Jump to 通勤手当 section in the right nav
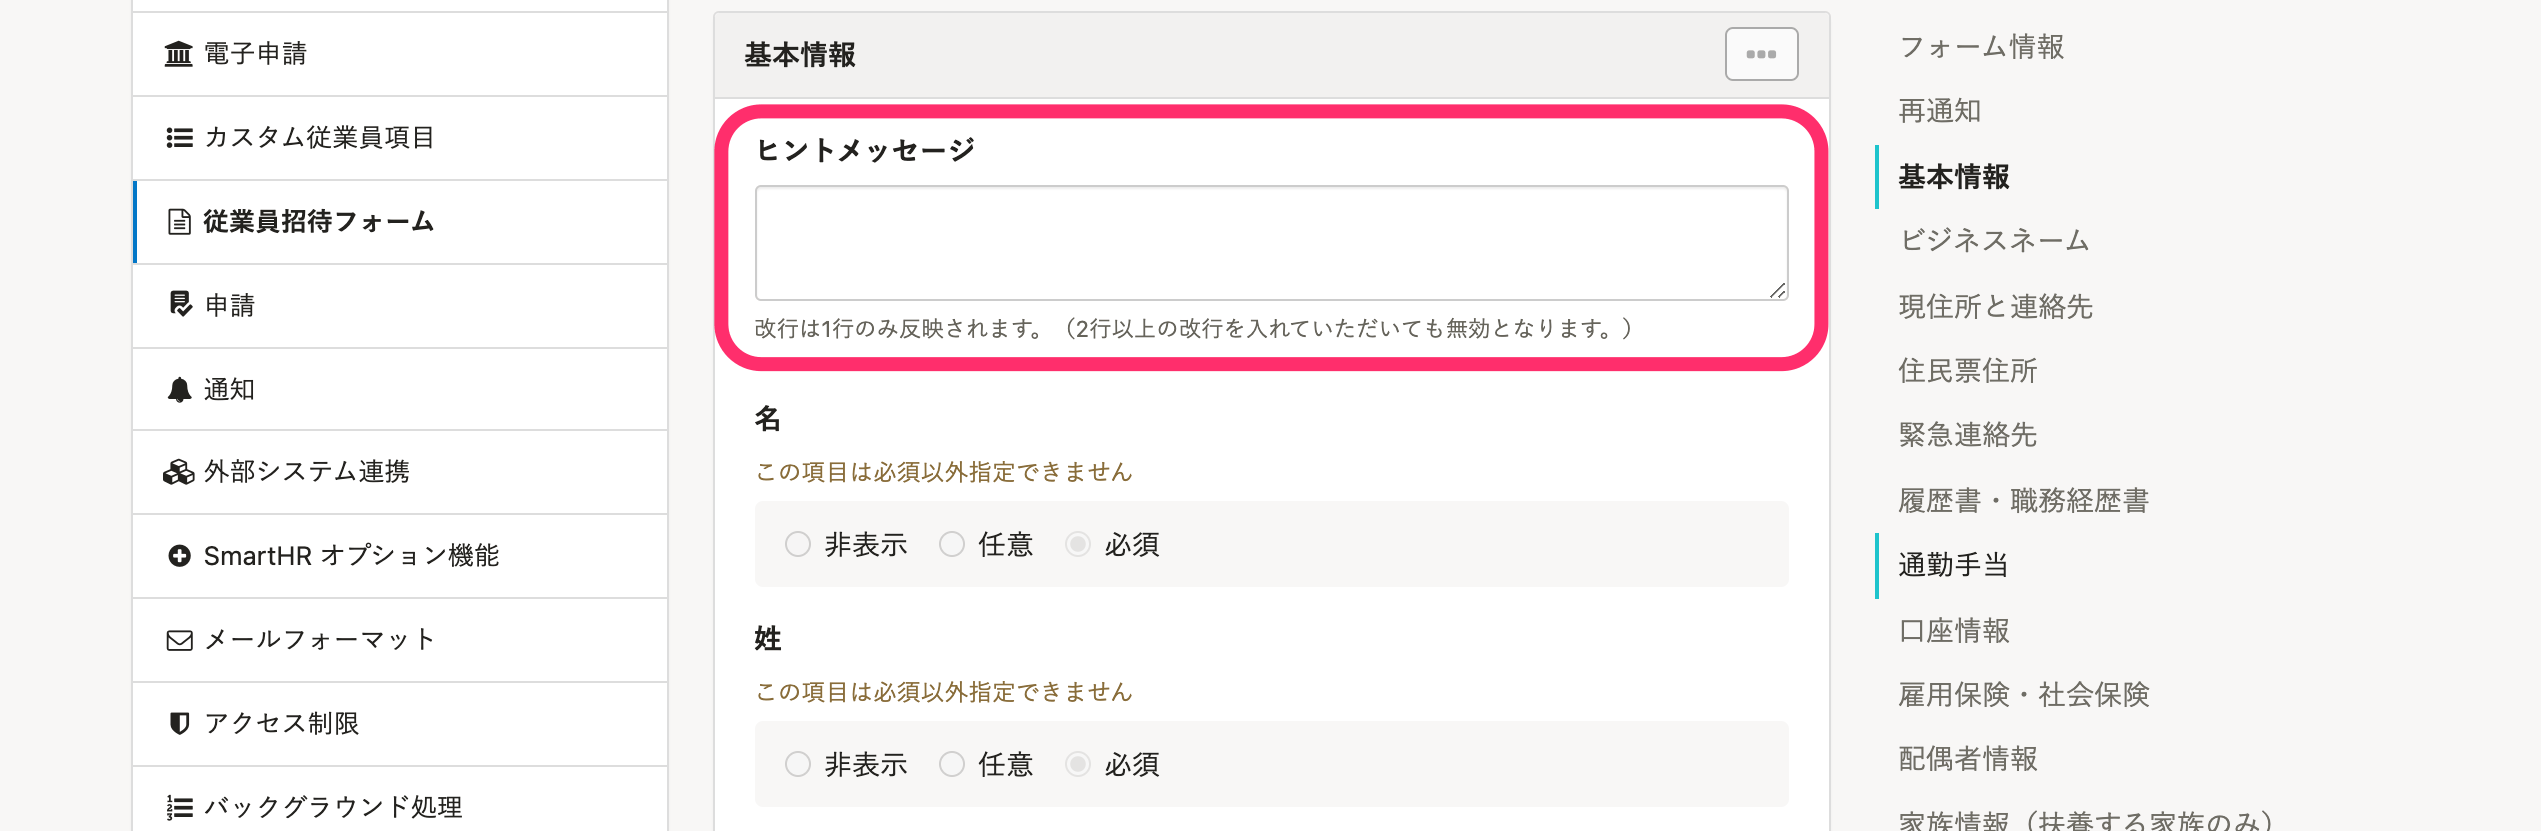 [x=1953, y=565]
